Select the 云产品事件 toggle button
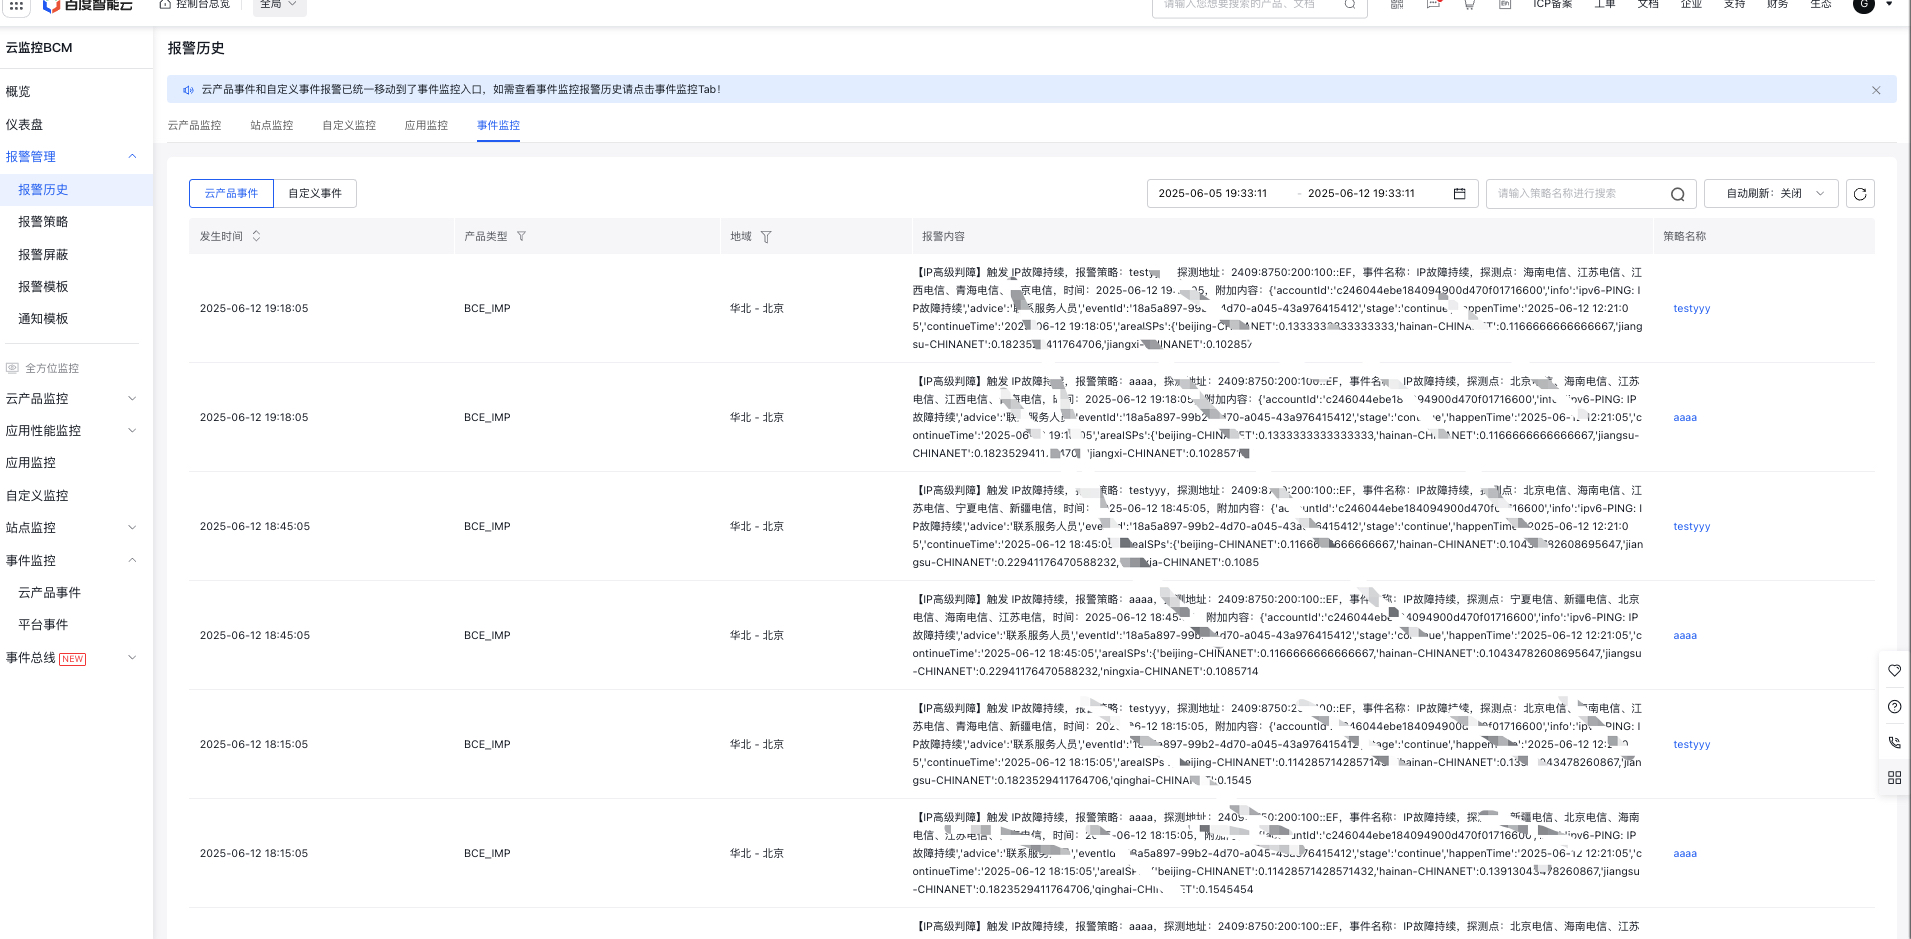Image resolution: width=1911 pixels, height=939 pixels. click(x=231, y=193)
